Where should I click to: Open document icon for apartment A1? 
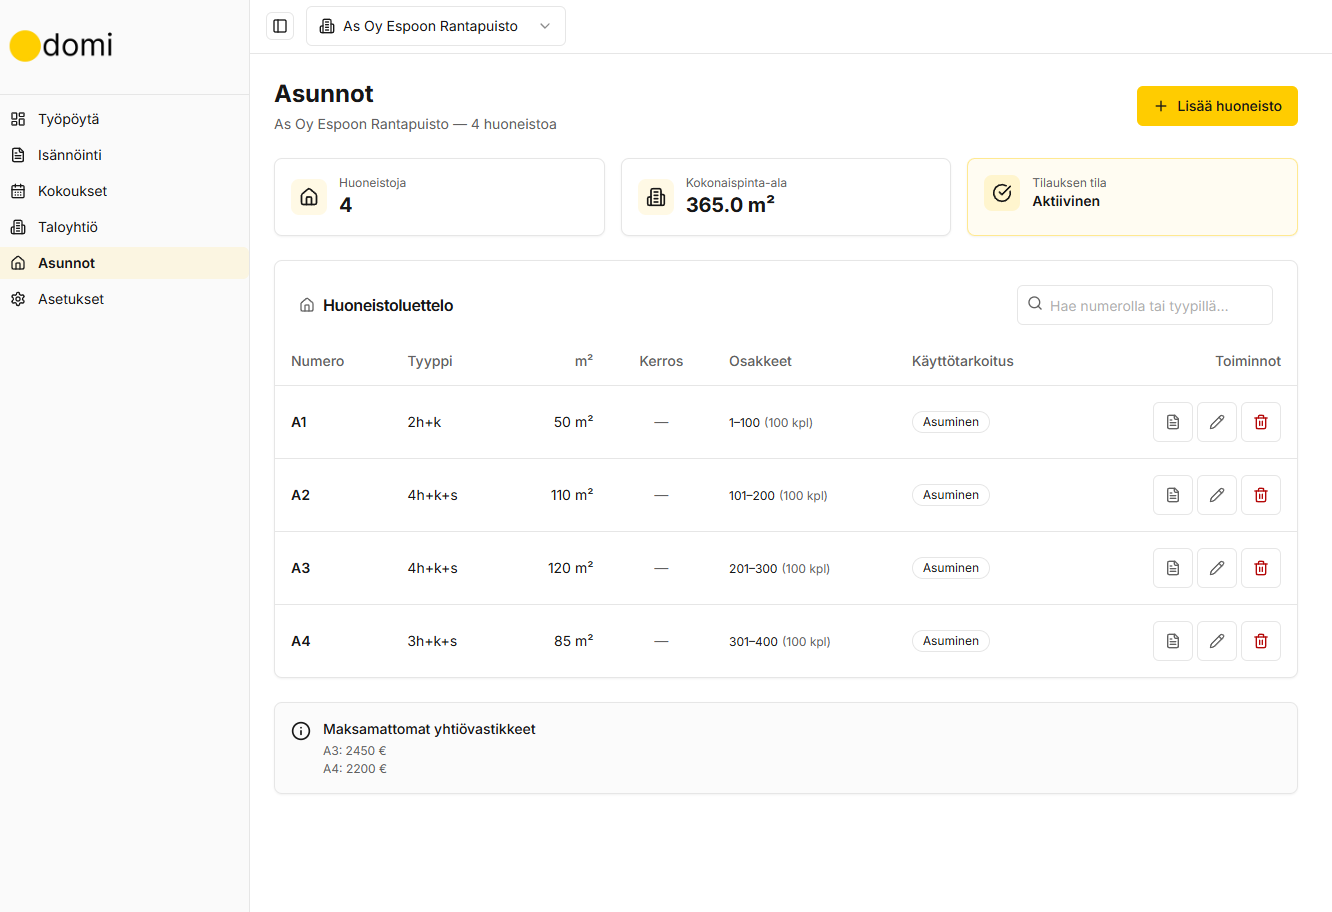tap(1173, 422)
